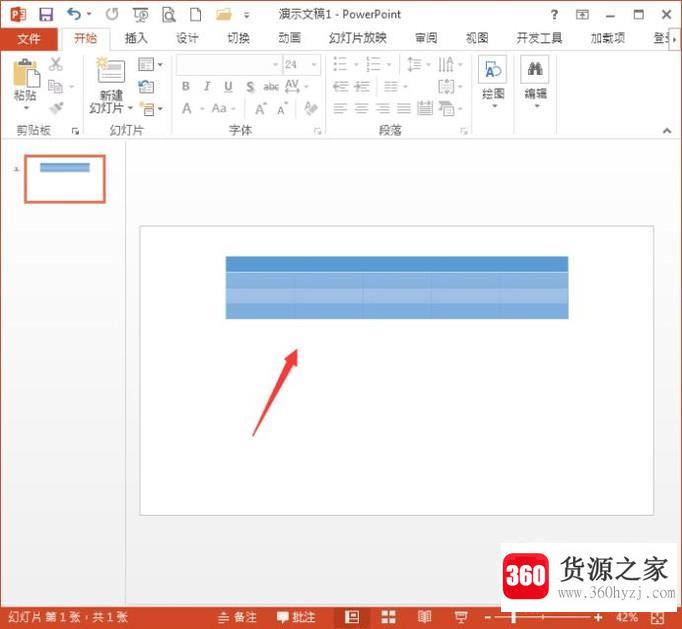Select the slide 1 thumbnail

tap(65, 179)
